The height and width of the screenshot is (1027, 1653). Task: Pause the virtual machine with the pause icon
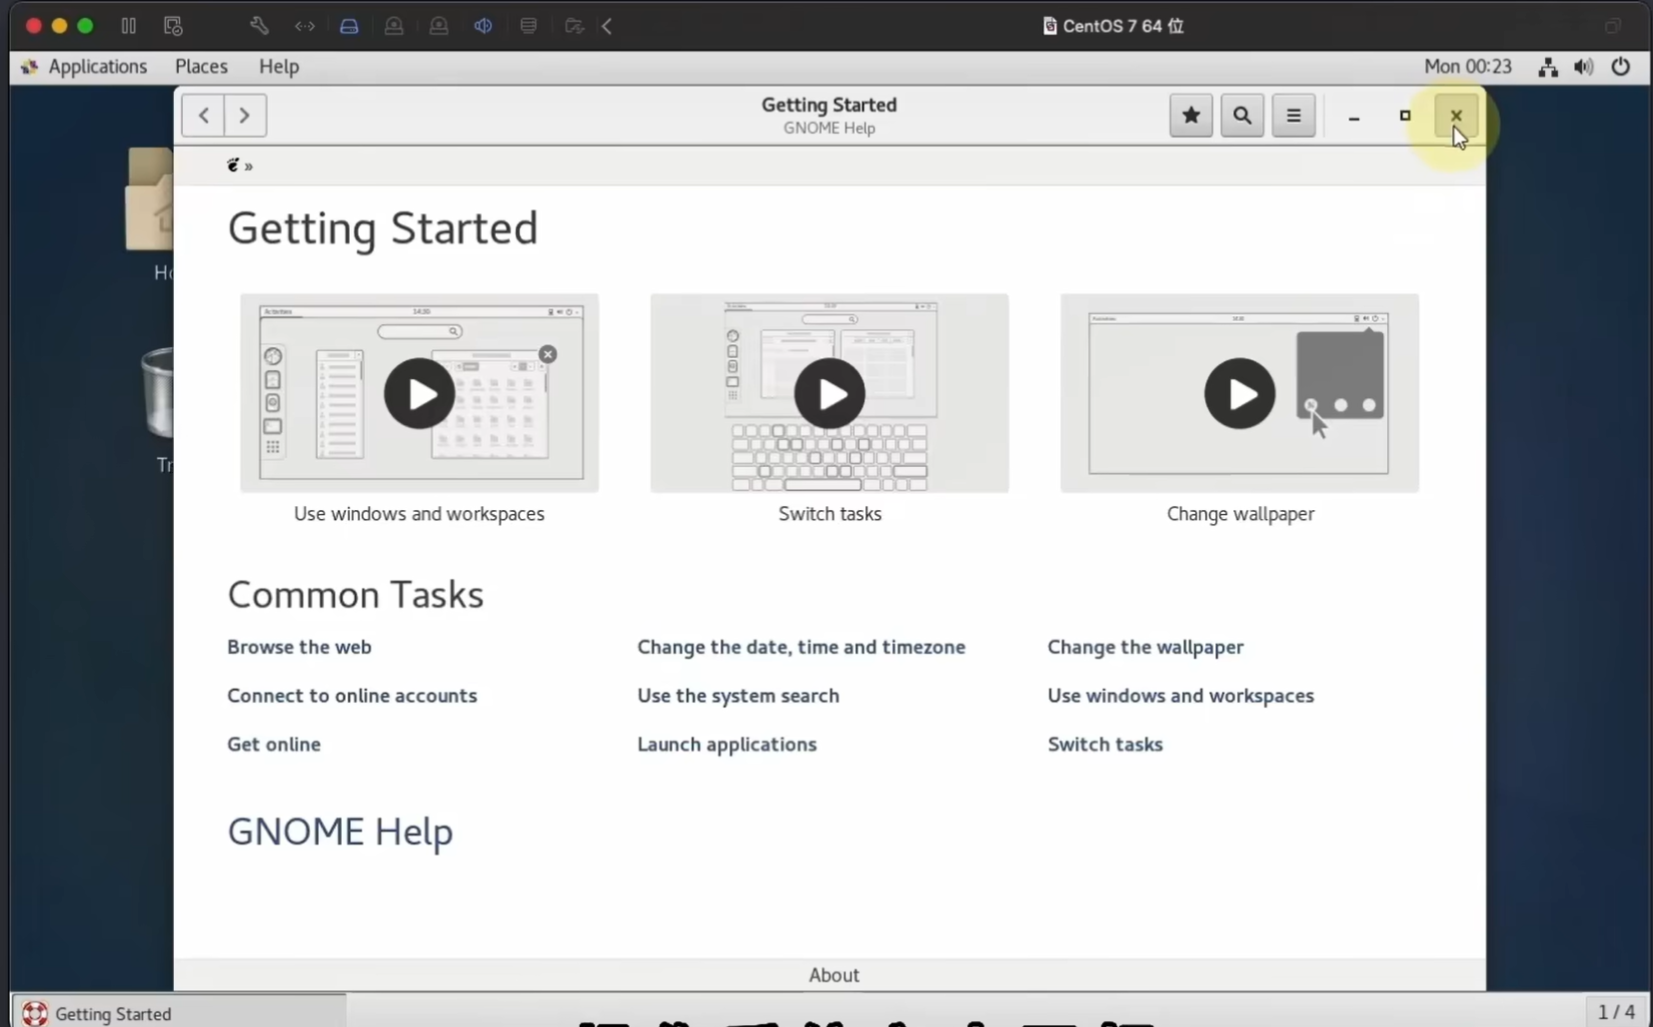coord(129,26)
